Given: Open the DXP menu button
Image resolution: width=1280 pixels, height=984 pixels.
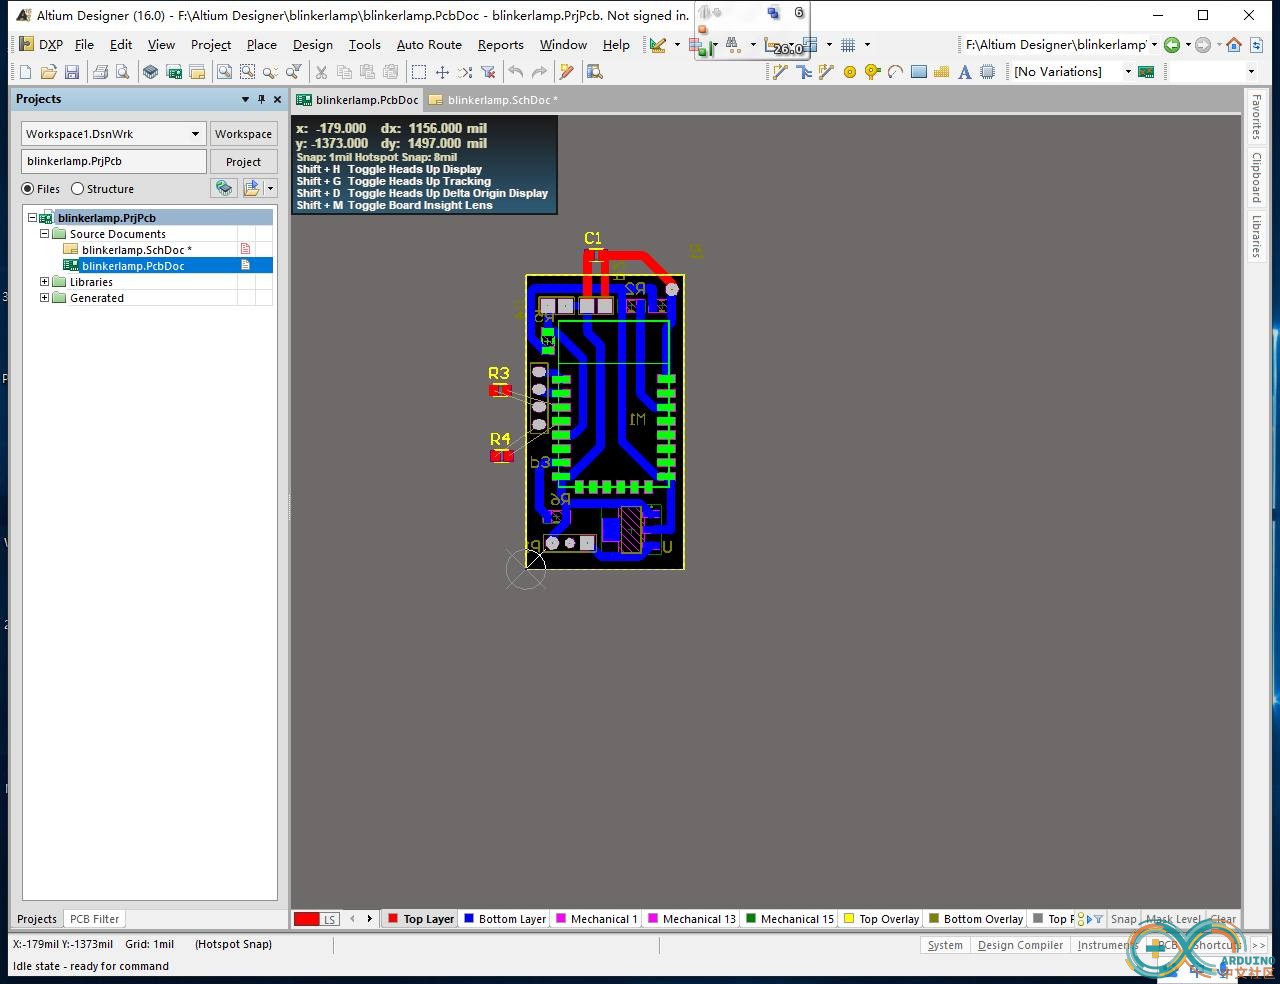Looking at the screenshot, I should [41, 45].
